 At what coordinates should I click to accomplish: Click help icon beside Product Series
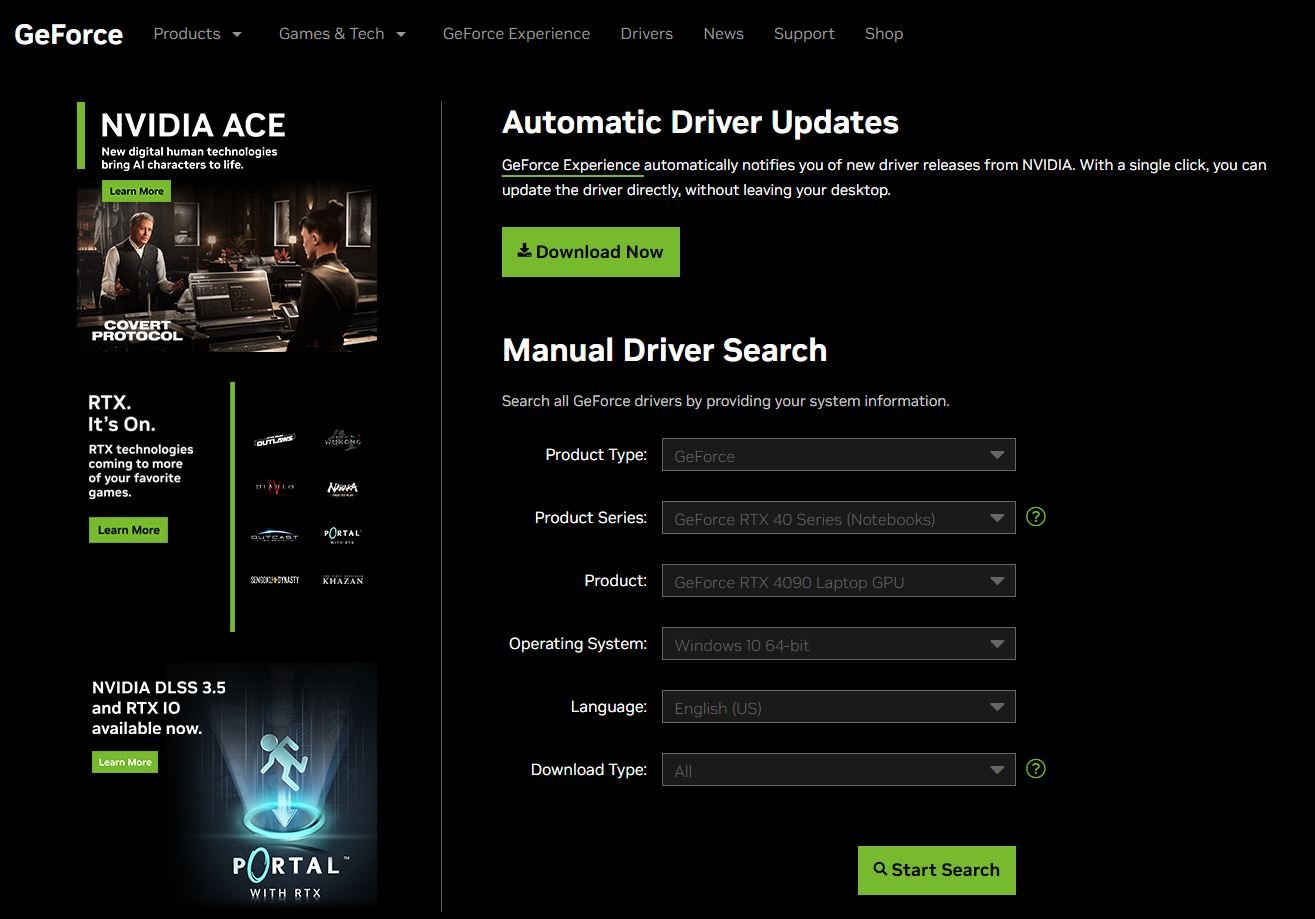tap(1036, 517)
